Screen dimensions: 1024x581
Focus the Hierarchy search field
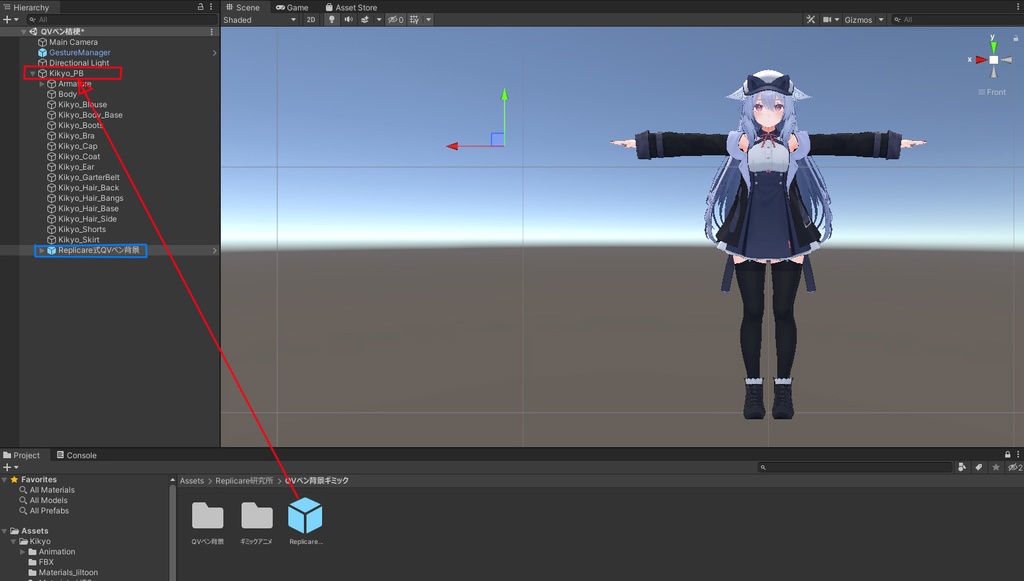pos(121,20)
